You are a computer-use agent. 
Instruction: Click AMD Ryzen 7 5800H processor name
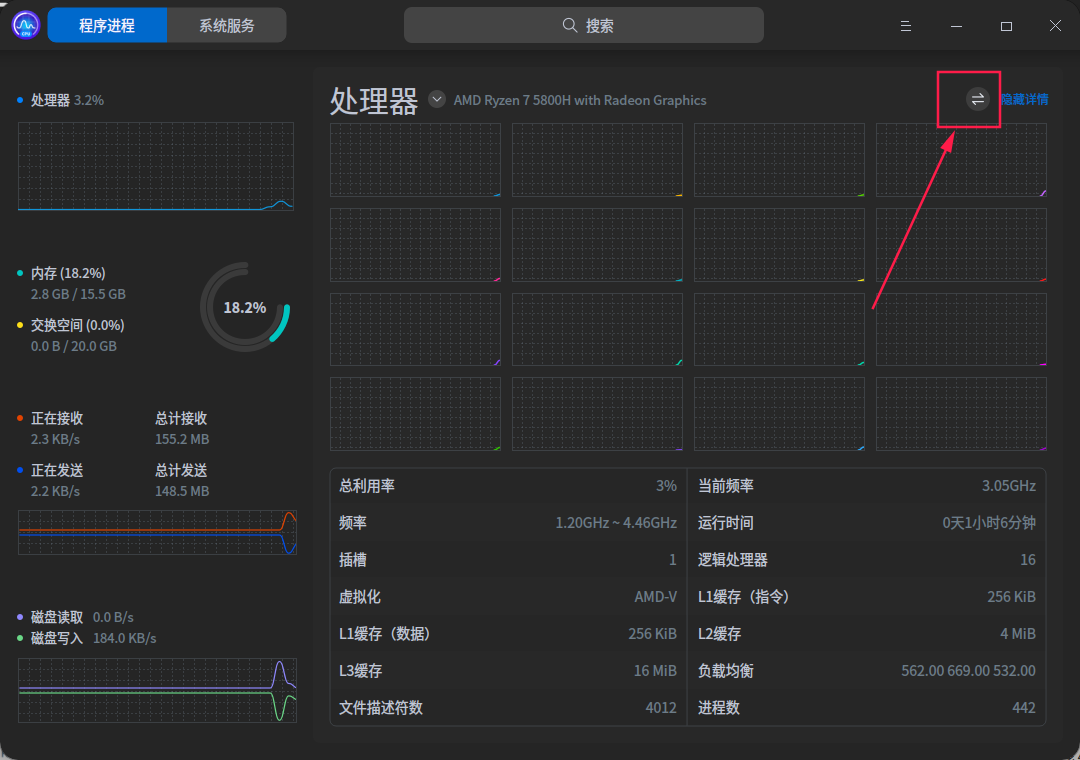pyautogui.click(x=580, y=100)
